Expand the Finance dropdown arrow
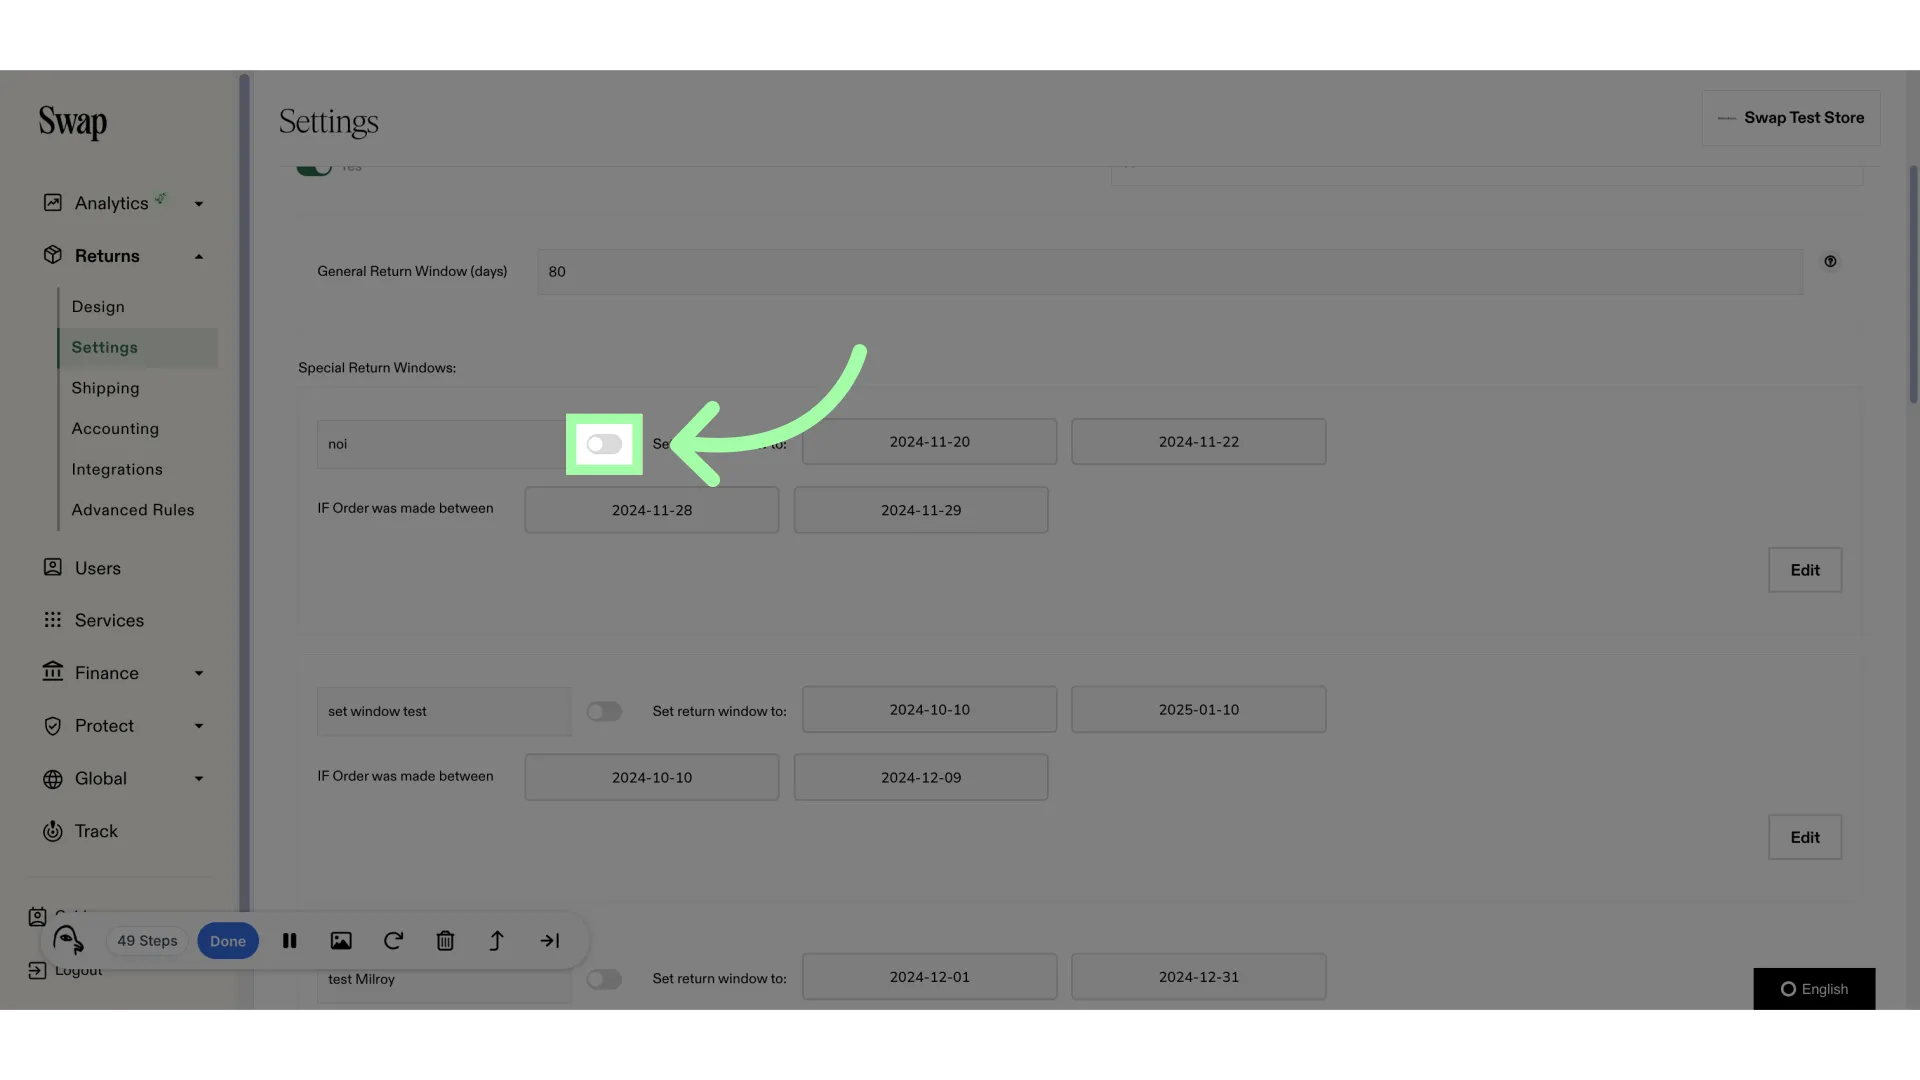 pos(199,673)
